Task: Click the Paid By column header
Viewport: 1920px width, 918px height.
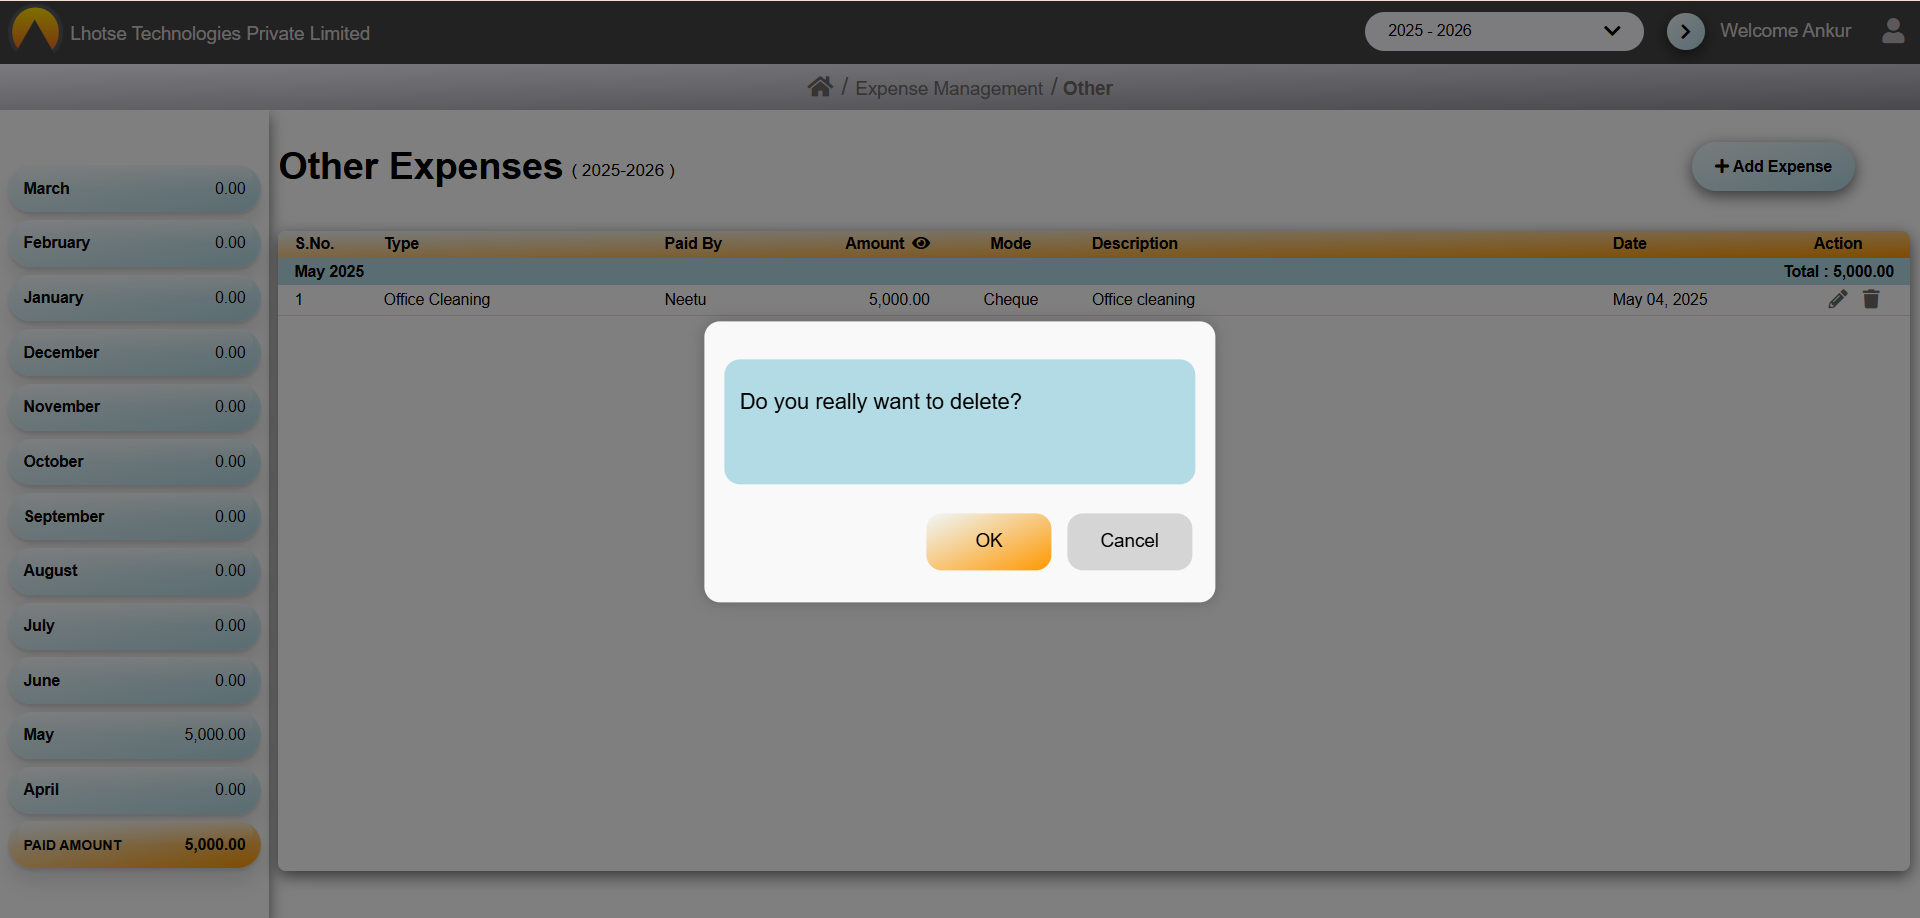Action: 692,243
